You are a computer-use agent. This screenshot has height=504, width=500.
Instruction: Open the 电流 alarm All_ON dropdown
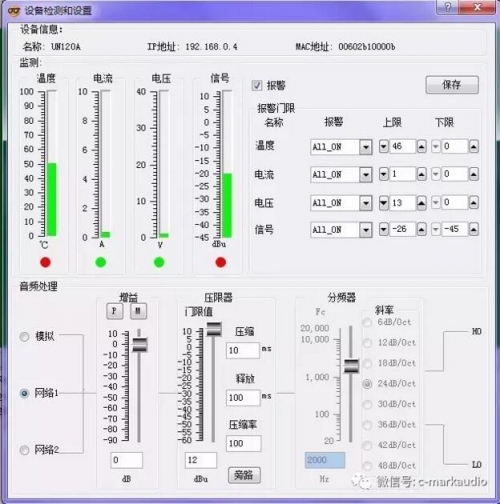coord(366,175)
